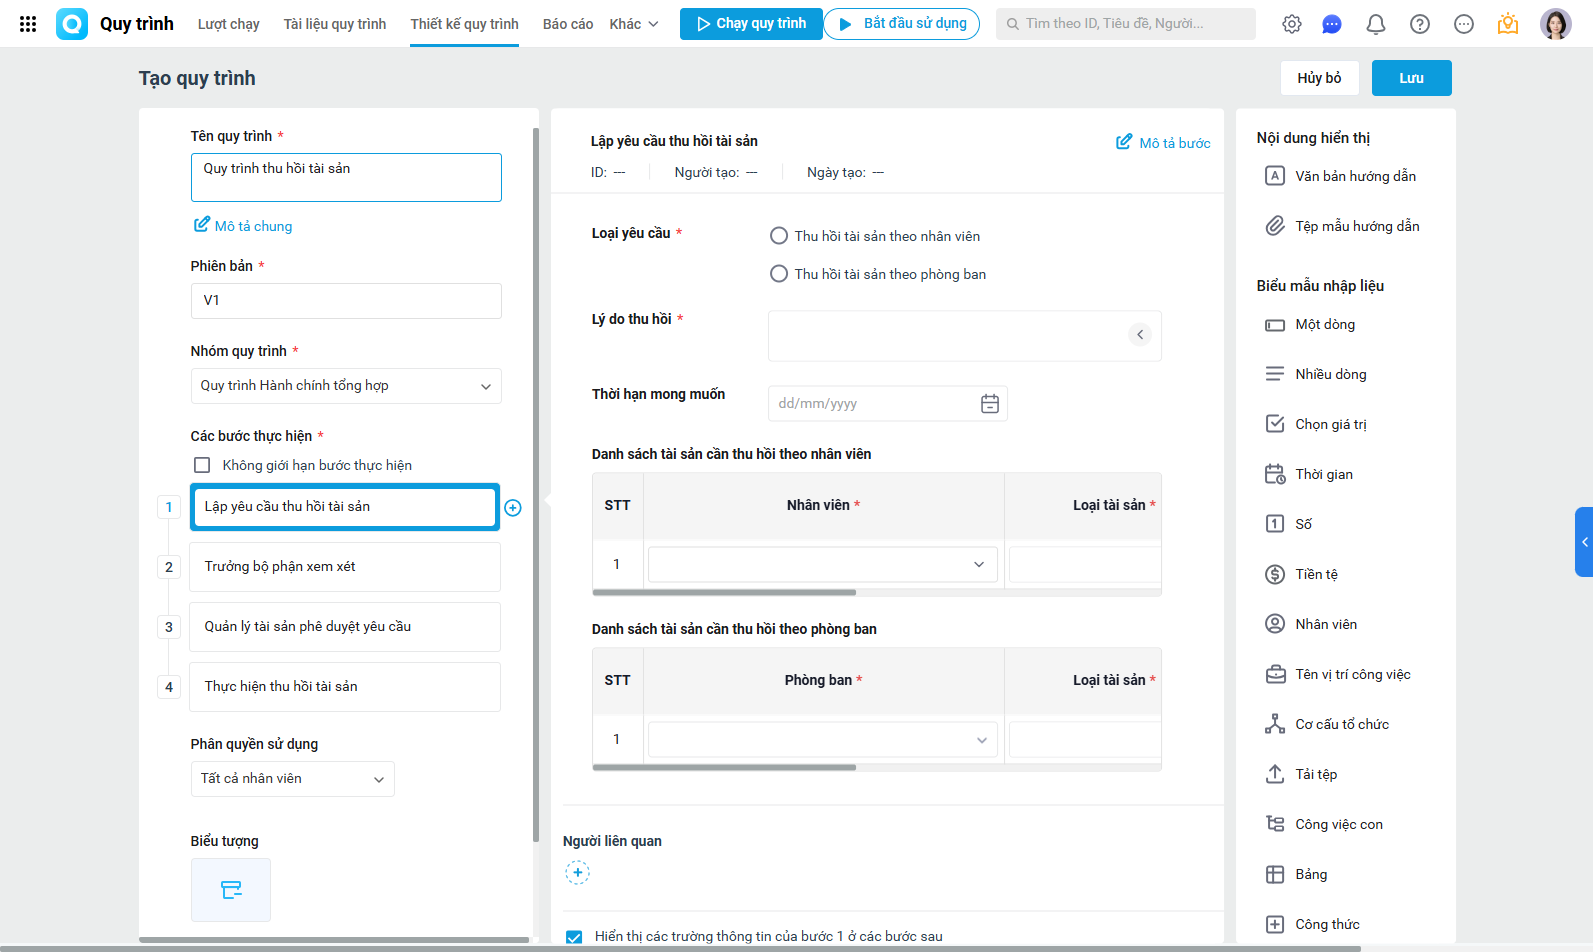
Task: Open the user avatar menu
Action: [1556, 24]
